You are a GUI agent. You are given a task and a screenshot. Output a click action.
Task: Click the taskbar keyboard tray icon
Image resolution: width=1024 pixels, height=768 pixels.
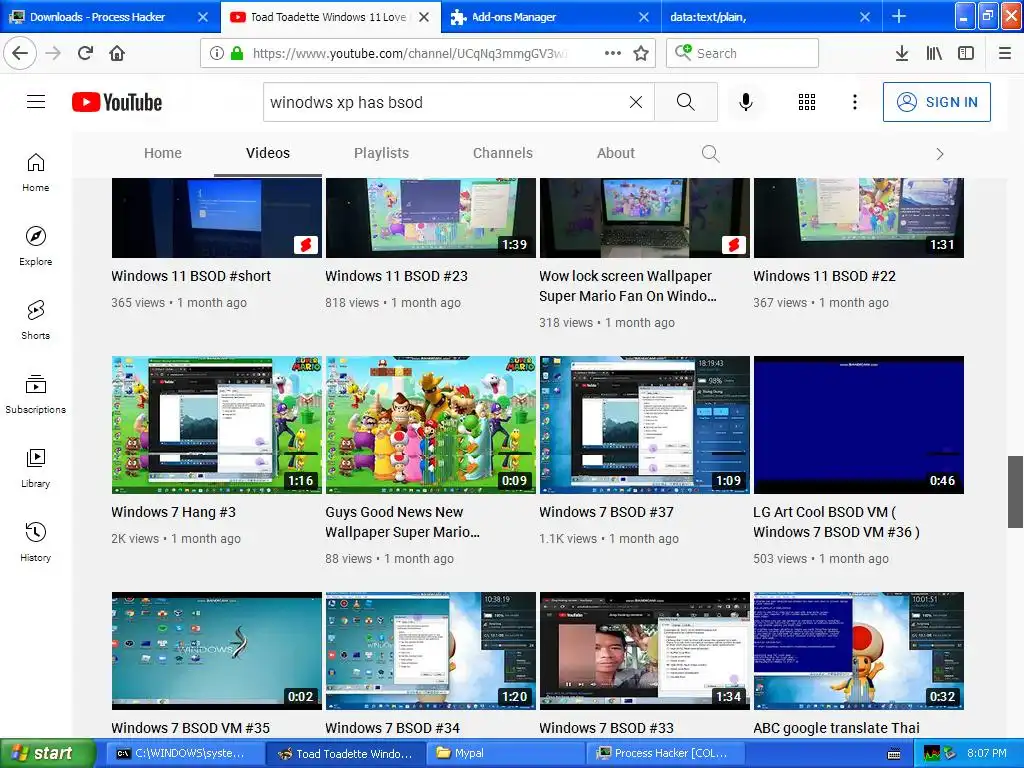point(894,754)
